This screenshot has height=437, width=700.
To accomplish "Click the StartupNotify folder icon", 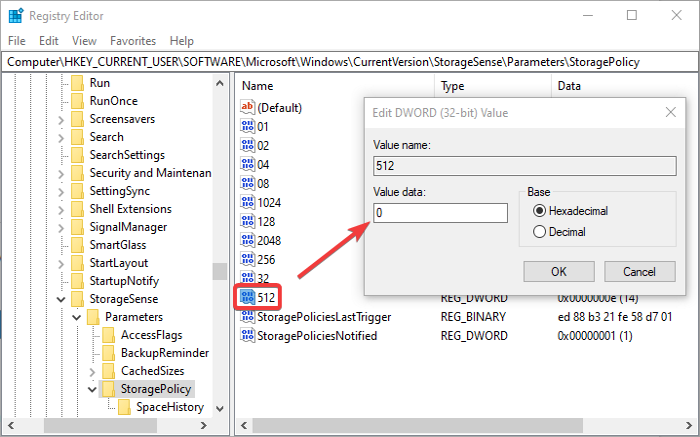I will (78, 281).
